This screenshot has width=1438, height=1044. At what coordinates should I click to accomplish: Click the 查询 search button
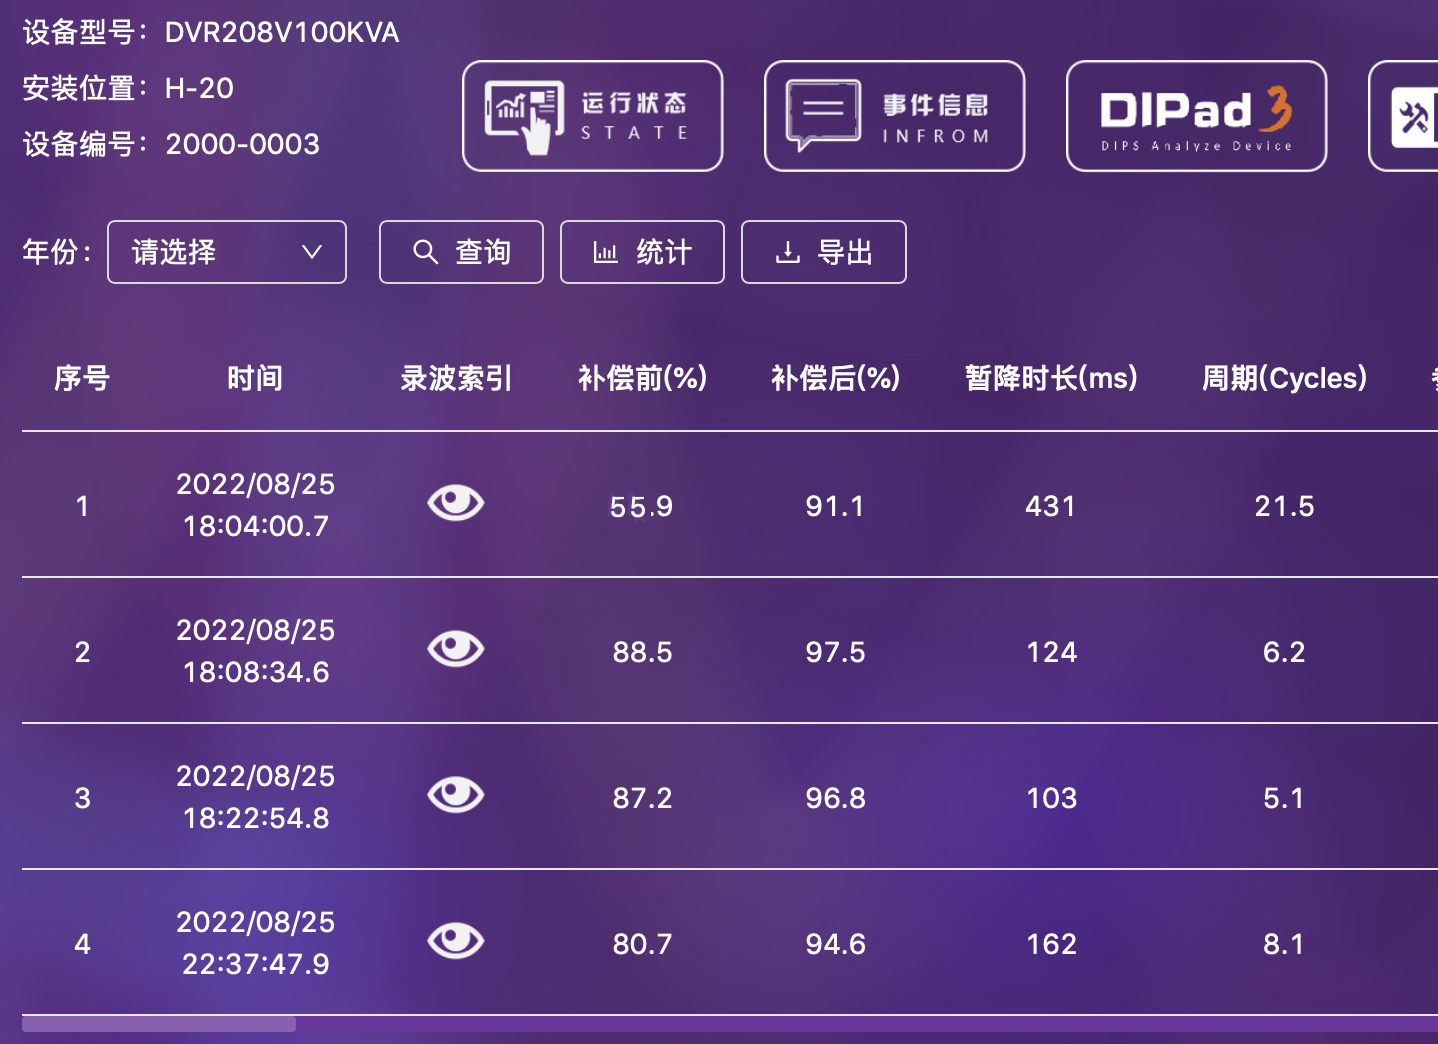tap(461, 252)
